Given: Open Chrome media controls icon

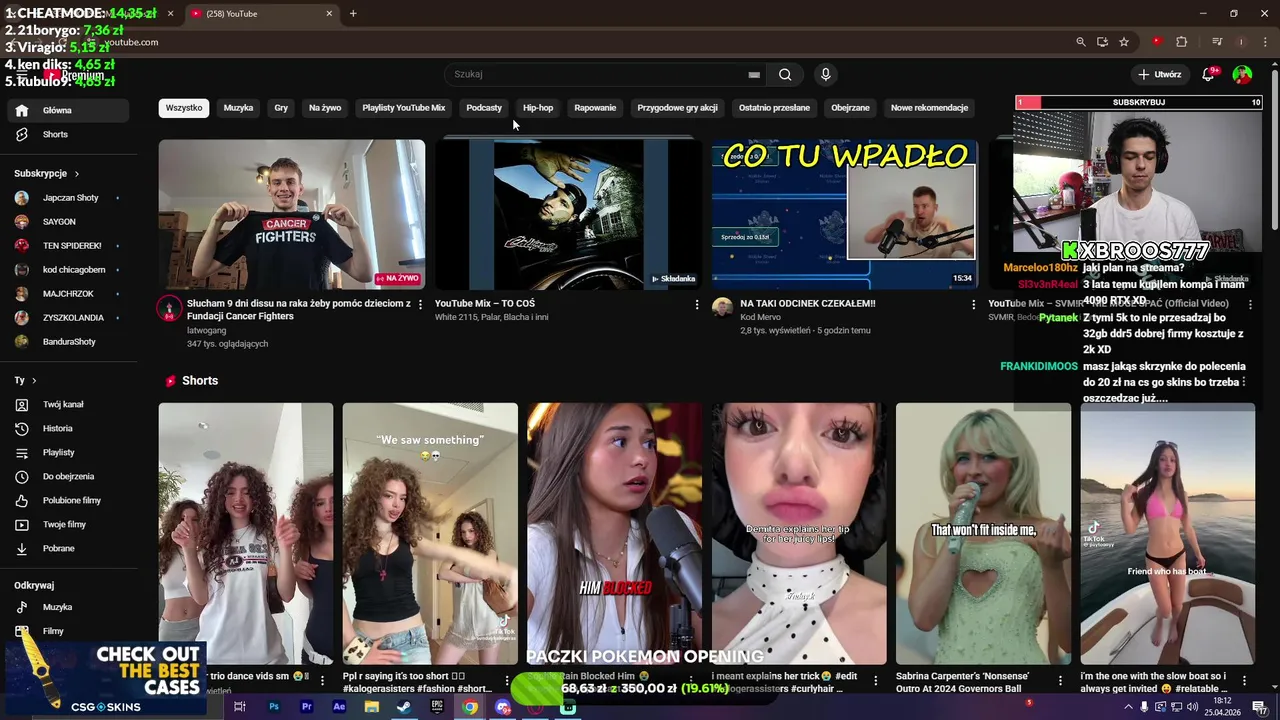Looking at the screenshot, I should [x=1217, y=42].
